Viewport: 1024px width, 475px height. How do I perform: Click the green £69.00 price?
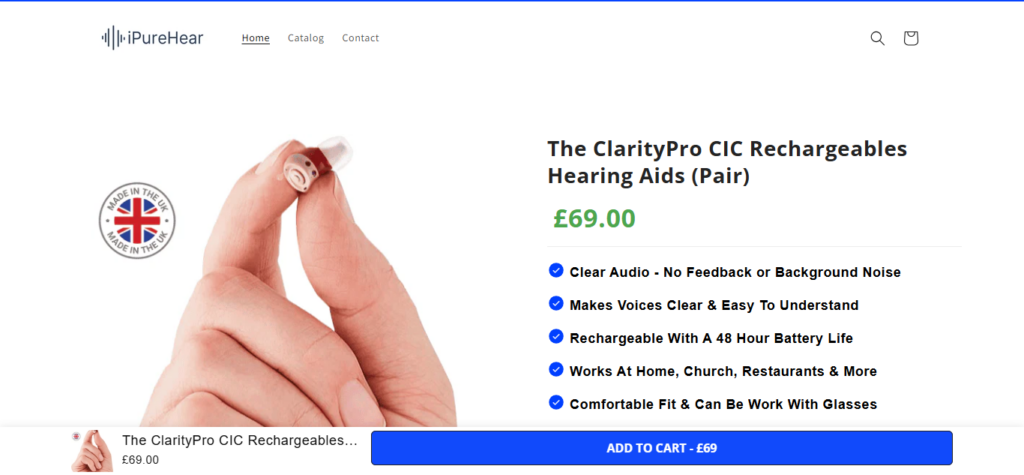click(x=594, y=219)
